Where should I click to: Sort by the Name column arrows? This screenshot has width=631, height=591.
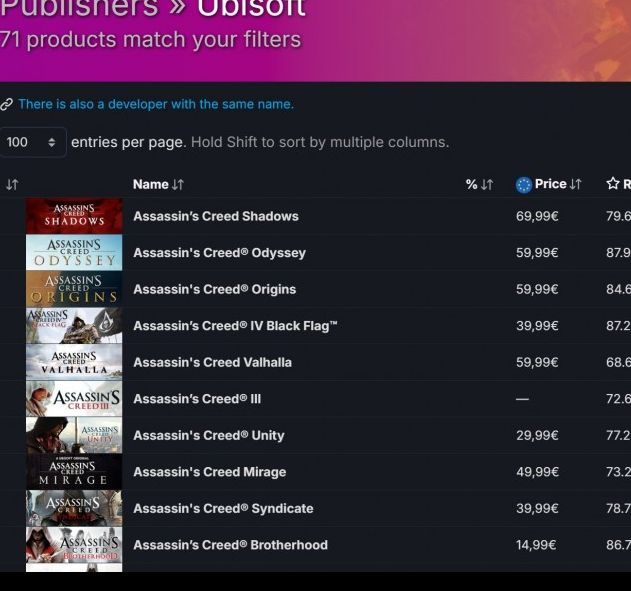(x=178, y=184)
